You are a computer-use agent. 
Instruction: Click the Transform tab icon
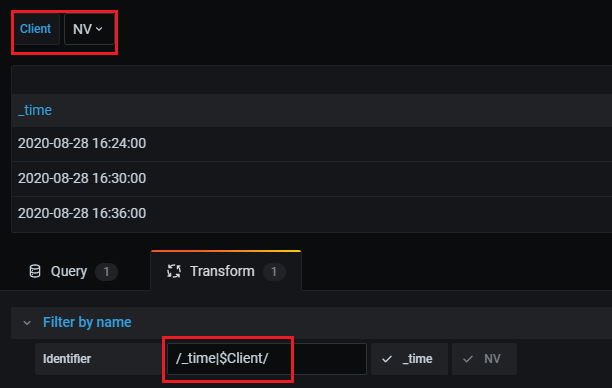174,271
